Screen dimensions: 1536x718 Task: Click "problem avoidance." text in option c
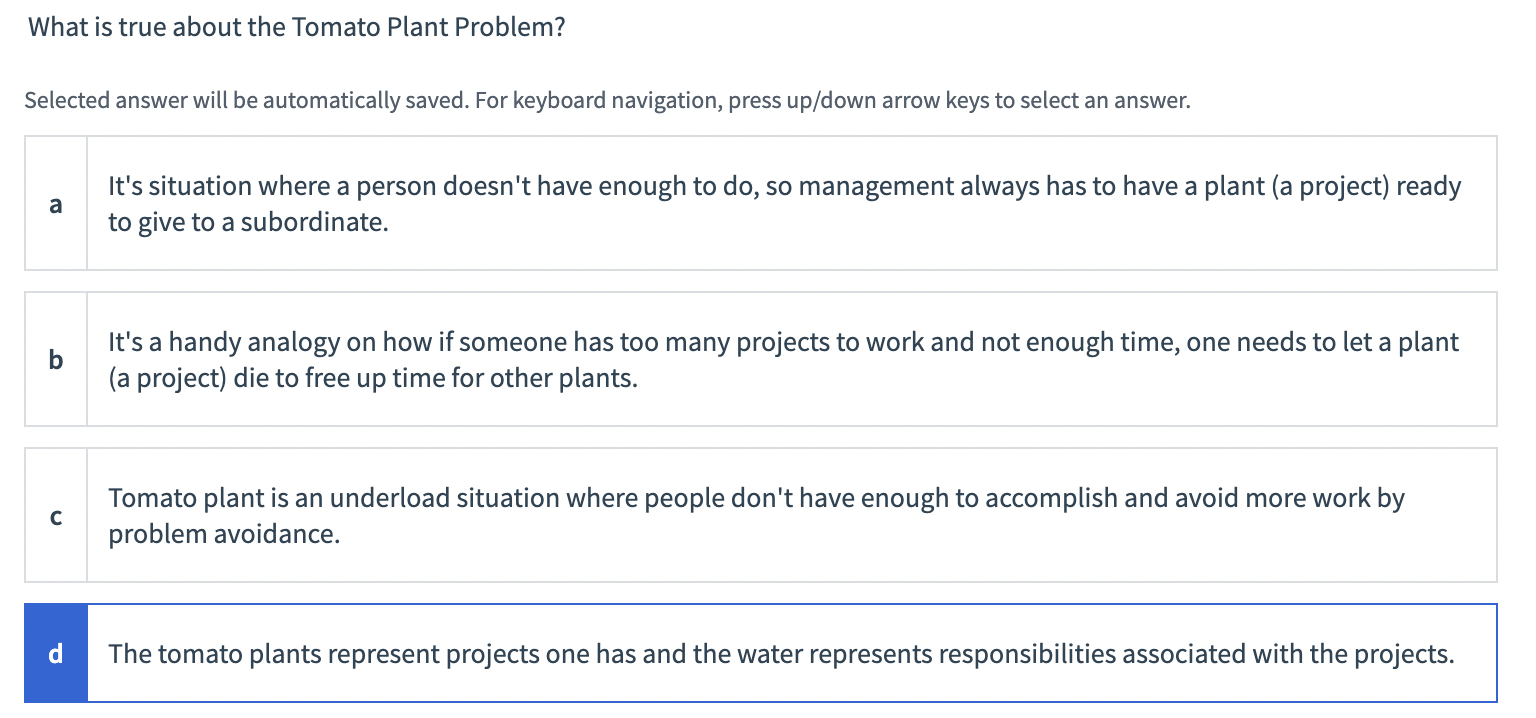(224, 534)
